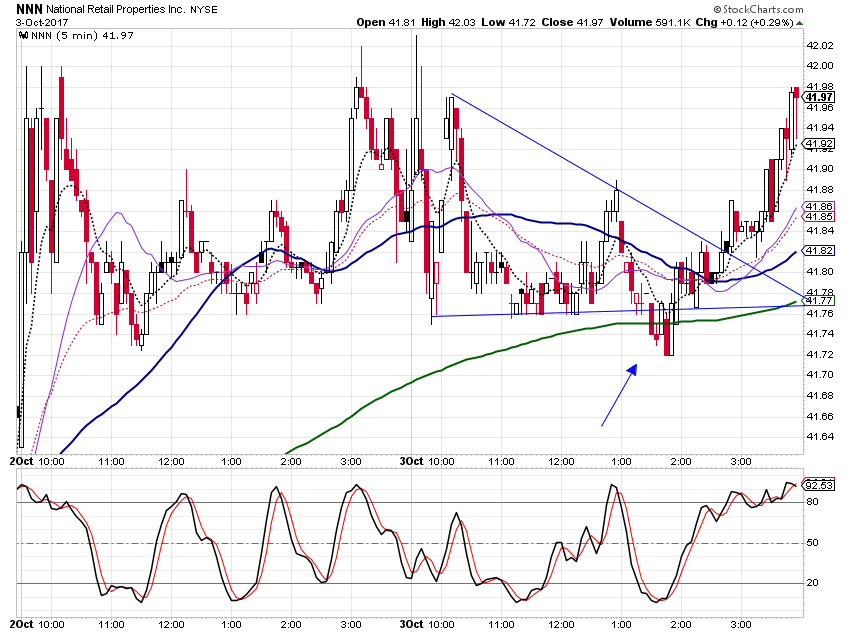Click the Chg +0.12 (+0.29%) reading
The height and width of the screenshot is (633, 850).
pos(744,22)
